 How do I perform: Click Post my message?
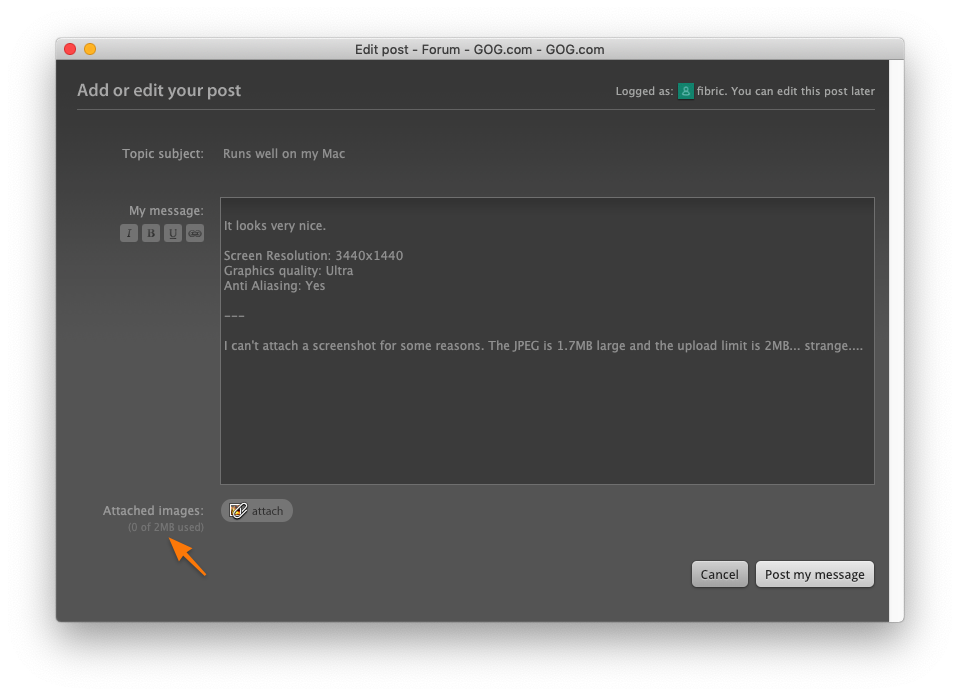(x=814, y=574)
